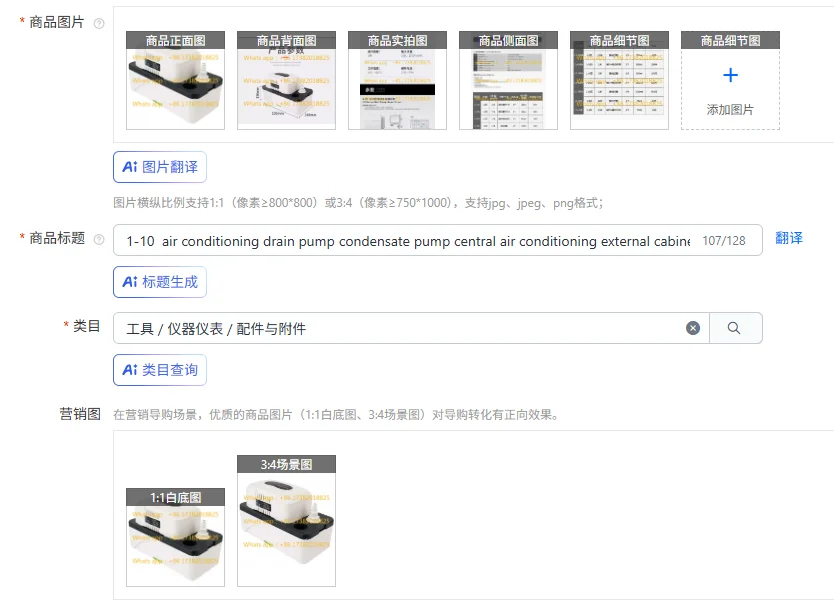Image resolution: width=834 pixels, height=604 pixels.
Task: Click the 营销图 description hint text
Action: pos(336,415)
